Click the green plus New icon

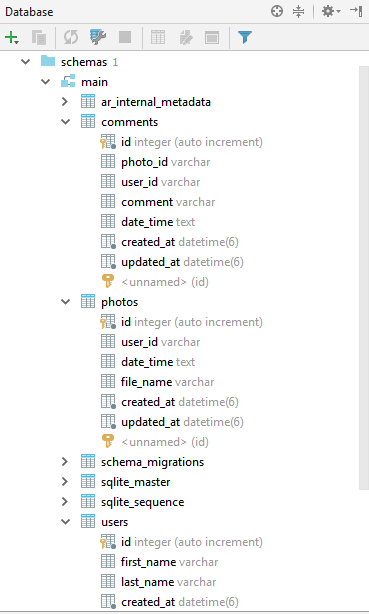[x=12, y=38]
